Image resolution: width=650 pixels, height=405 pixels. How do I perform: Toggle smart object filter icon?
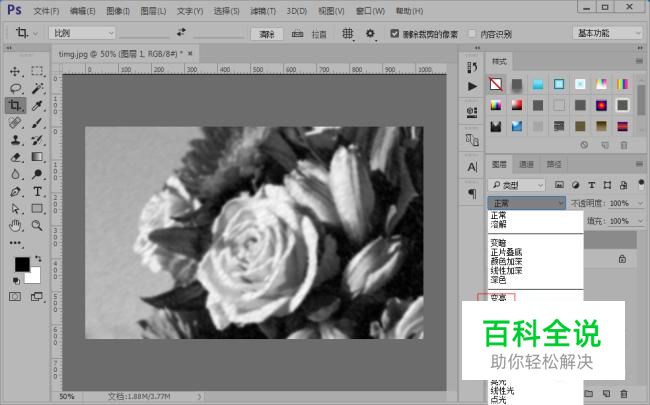(x=623, y=185)
